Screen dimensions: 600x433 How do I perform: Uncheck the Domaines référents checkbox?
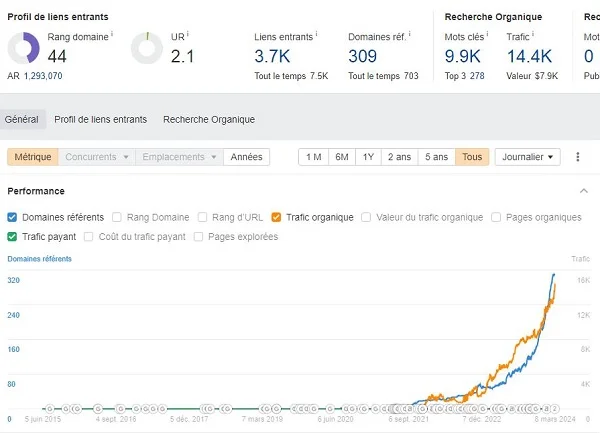[12, 217]
